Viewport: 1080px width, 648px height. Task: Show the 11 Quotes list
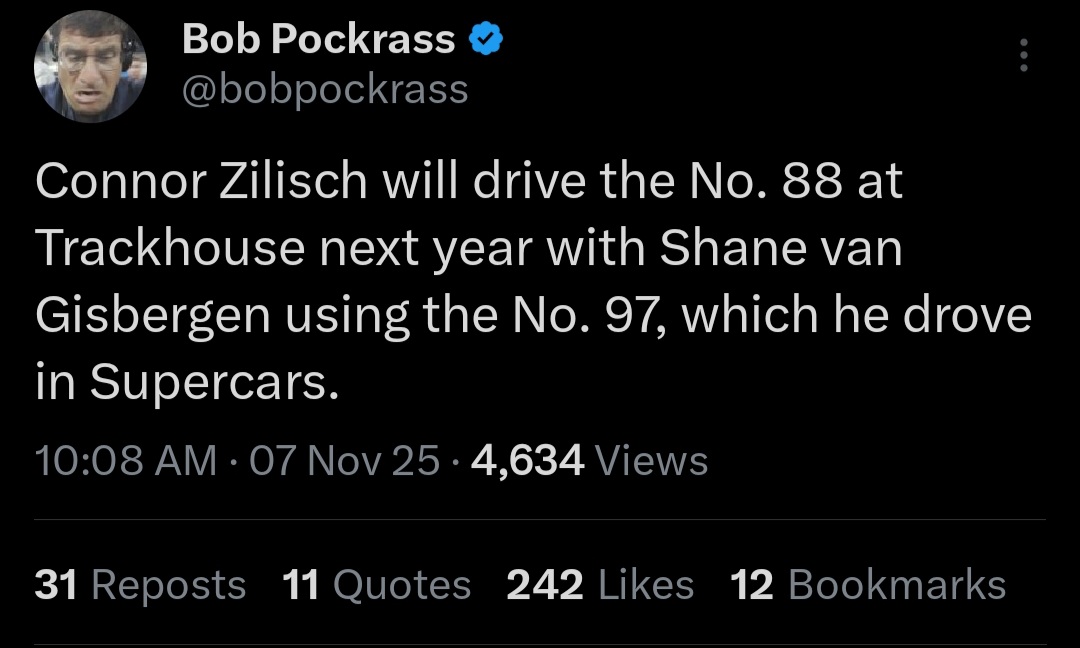[376, 585]
